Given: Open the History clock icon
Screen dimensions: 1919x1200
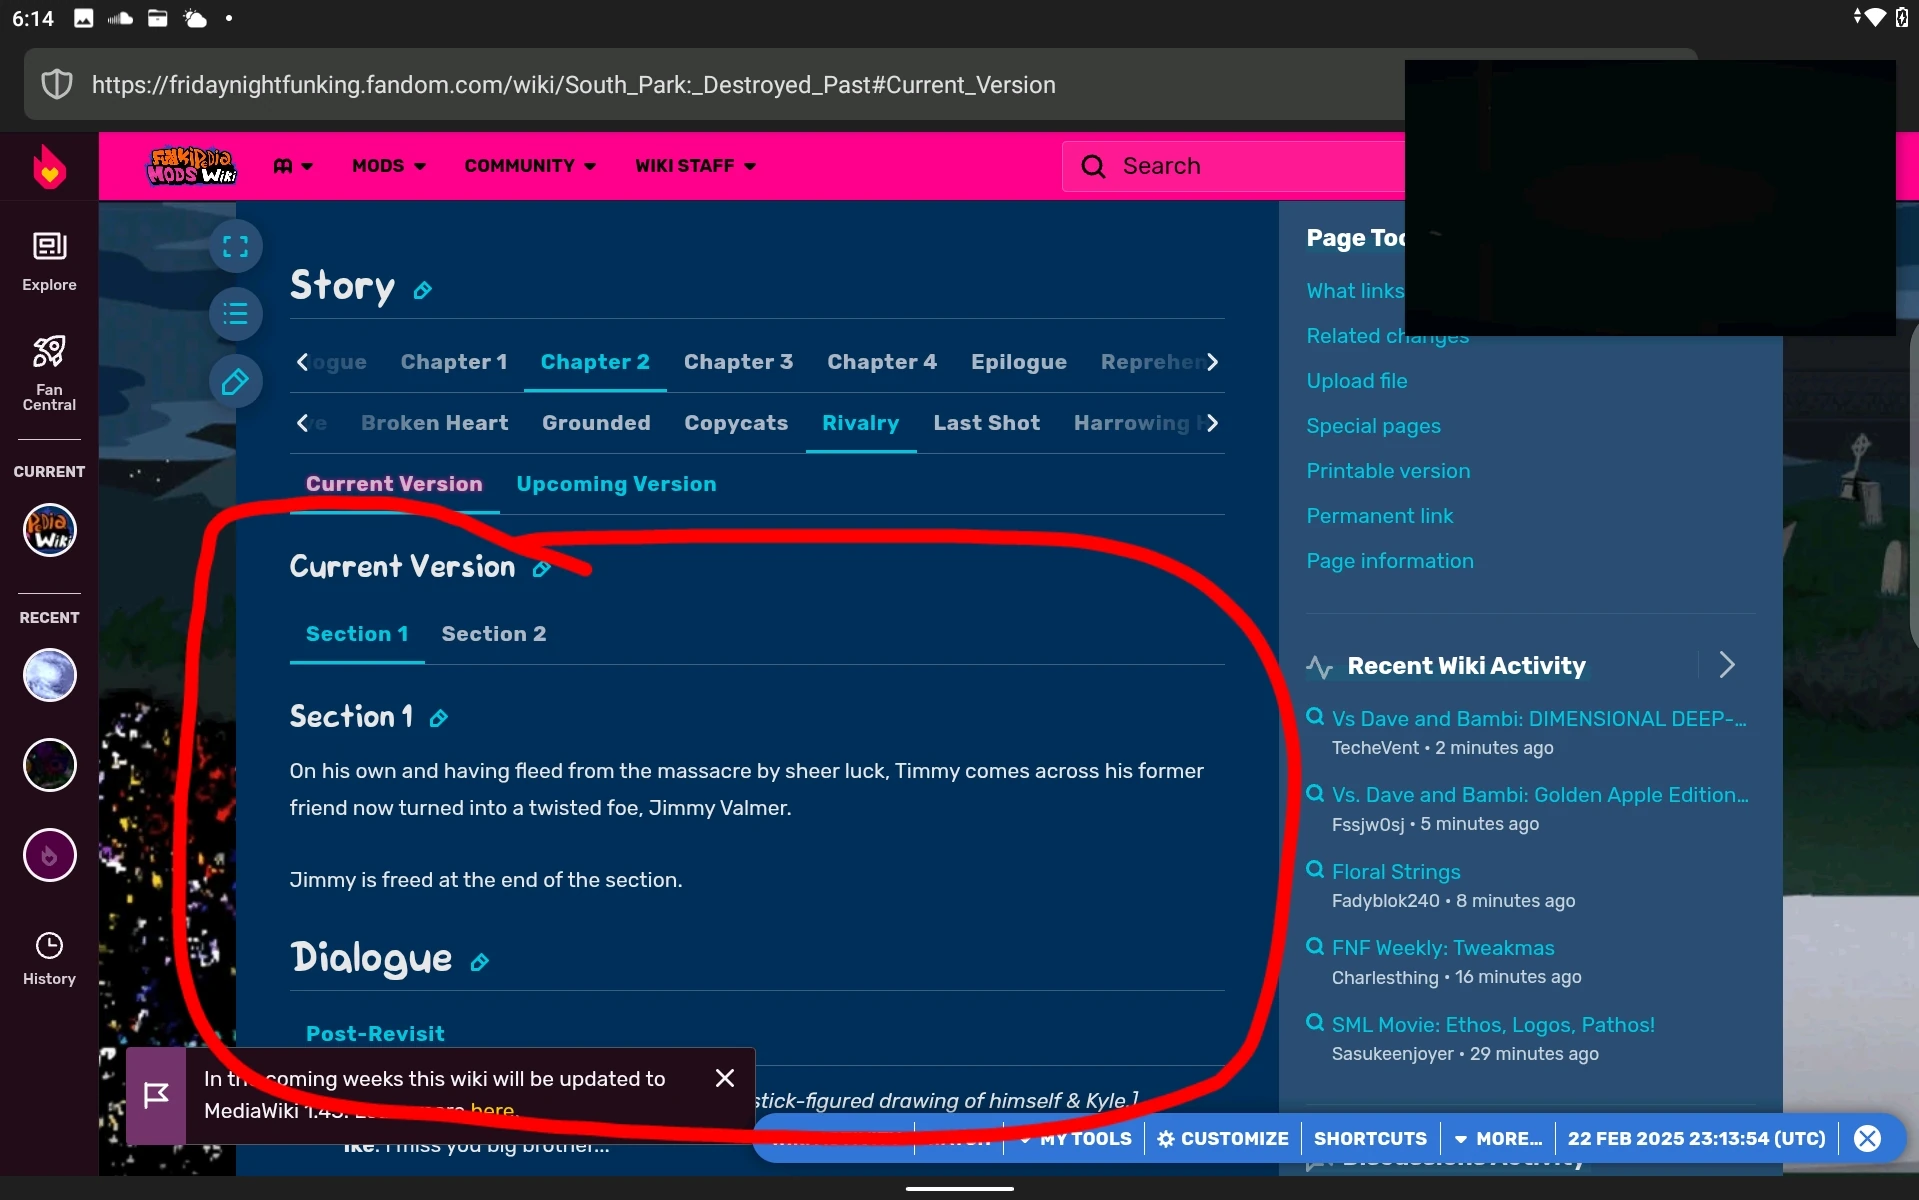Looking at the screenshot, I should tap(49, 958).
